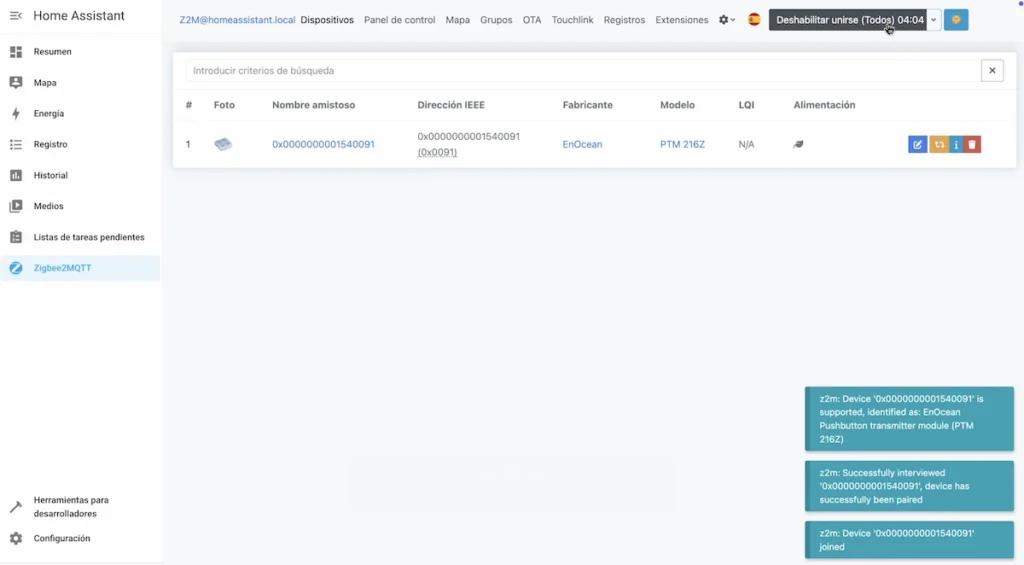This screenshot has width=1024, height=565.
Task: Click the 0x0000000001540091 friendly name link
Action: pyautogui.click(x=323, y=144)
